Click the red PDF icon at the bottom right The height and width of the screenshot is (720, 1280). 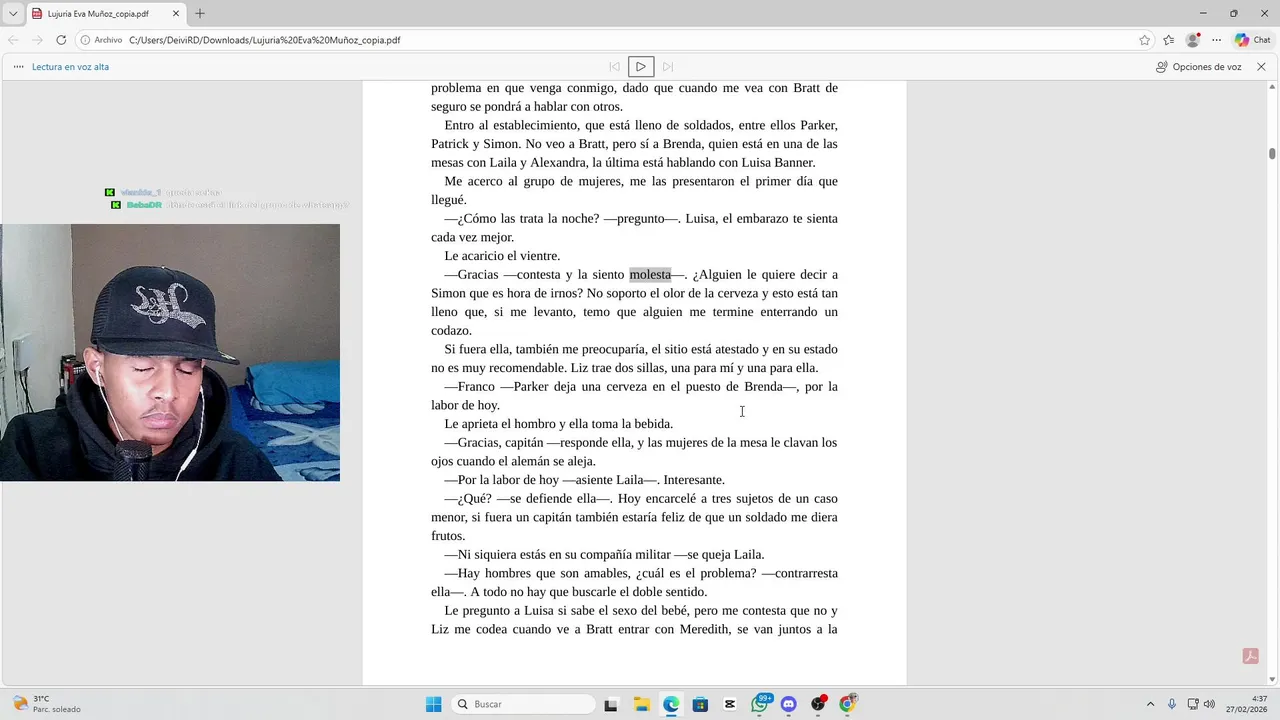1250,656
